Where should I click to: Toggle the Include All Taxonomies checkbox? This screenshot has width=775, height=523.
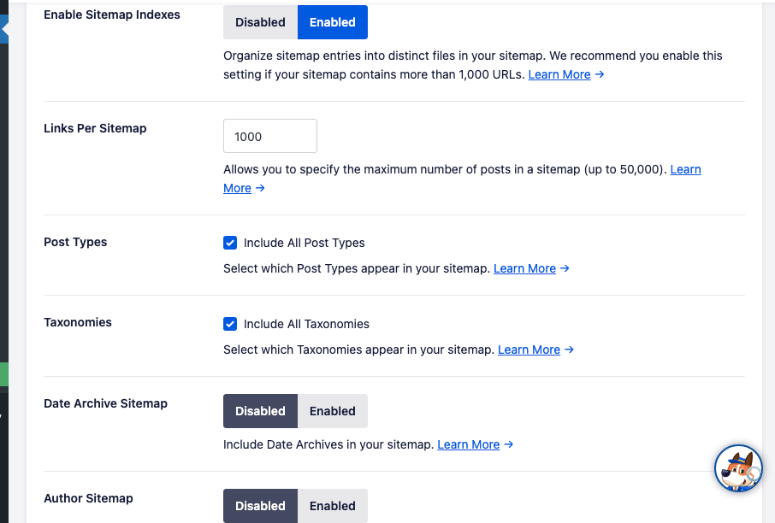click(230, 324)
